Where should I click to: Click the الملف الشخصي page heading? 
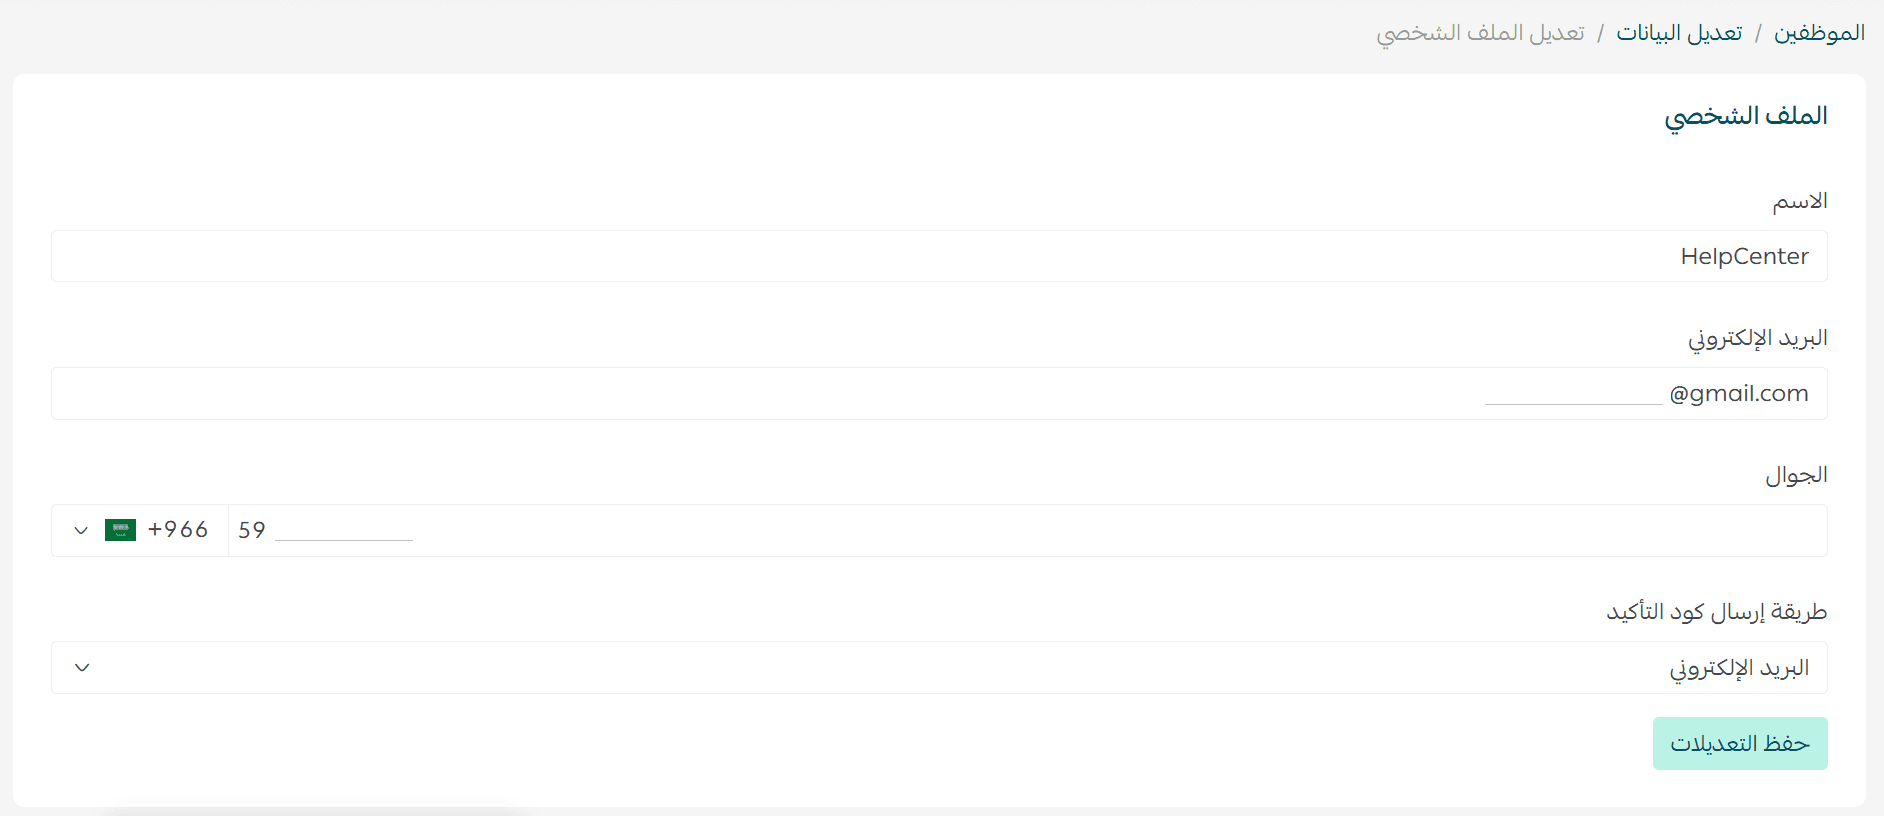click(1745, 114)
